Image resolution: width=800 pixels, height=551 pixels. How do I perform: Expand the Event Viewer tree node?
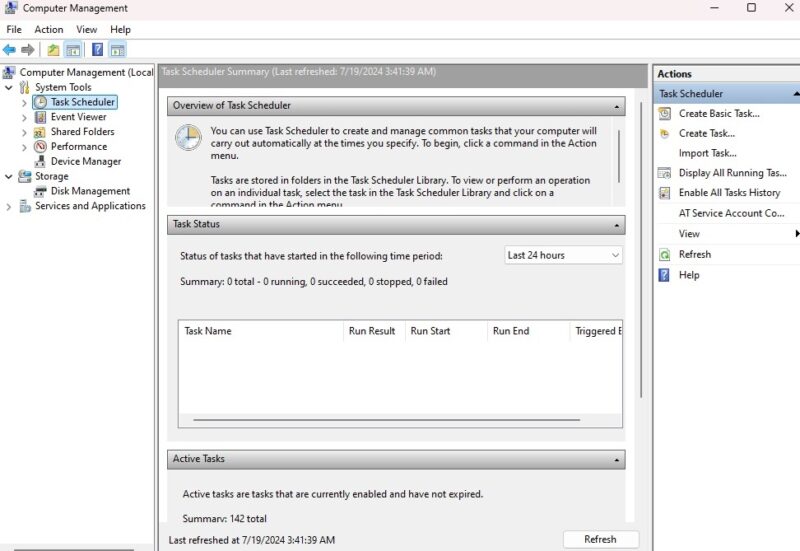(24, 117)
